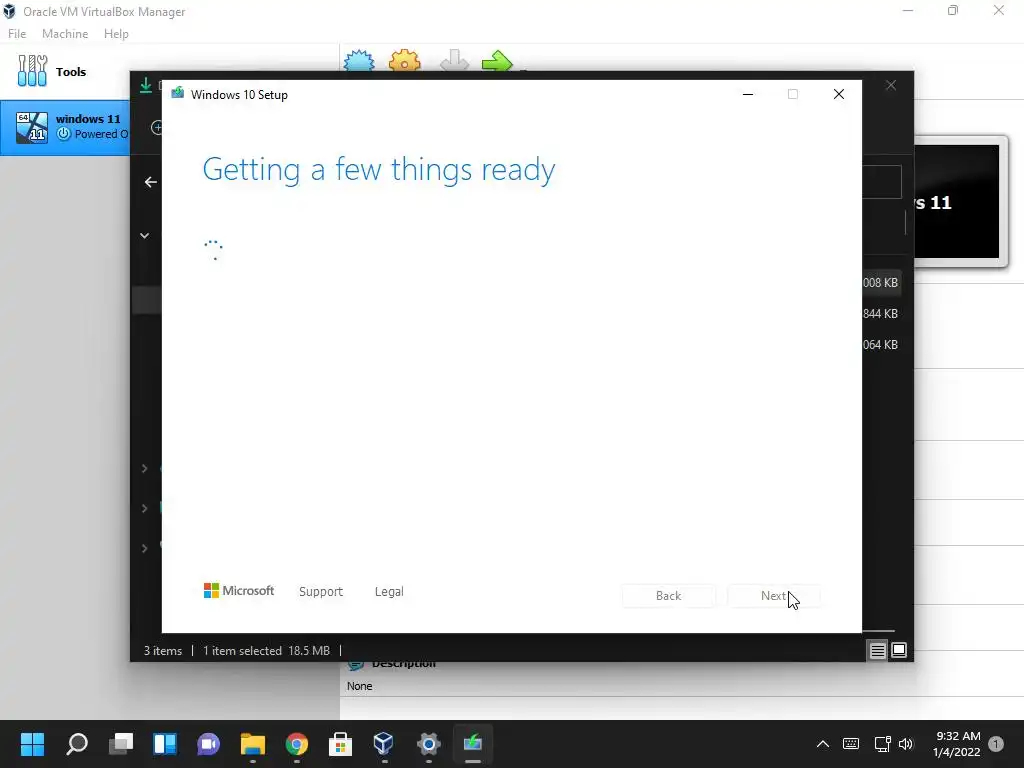The width and height of the screenshot is (1024, 768).
Task: Click the Discard gray arrow toolbar icon
Action: coord(455,61)
